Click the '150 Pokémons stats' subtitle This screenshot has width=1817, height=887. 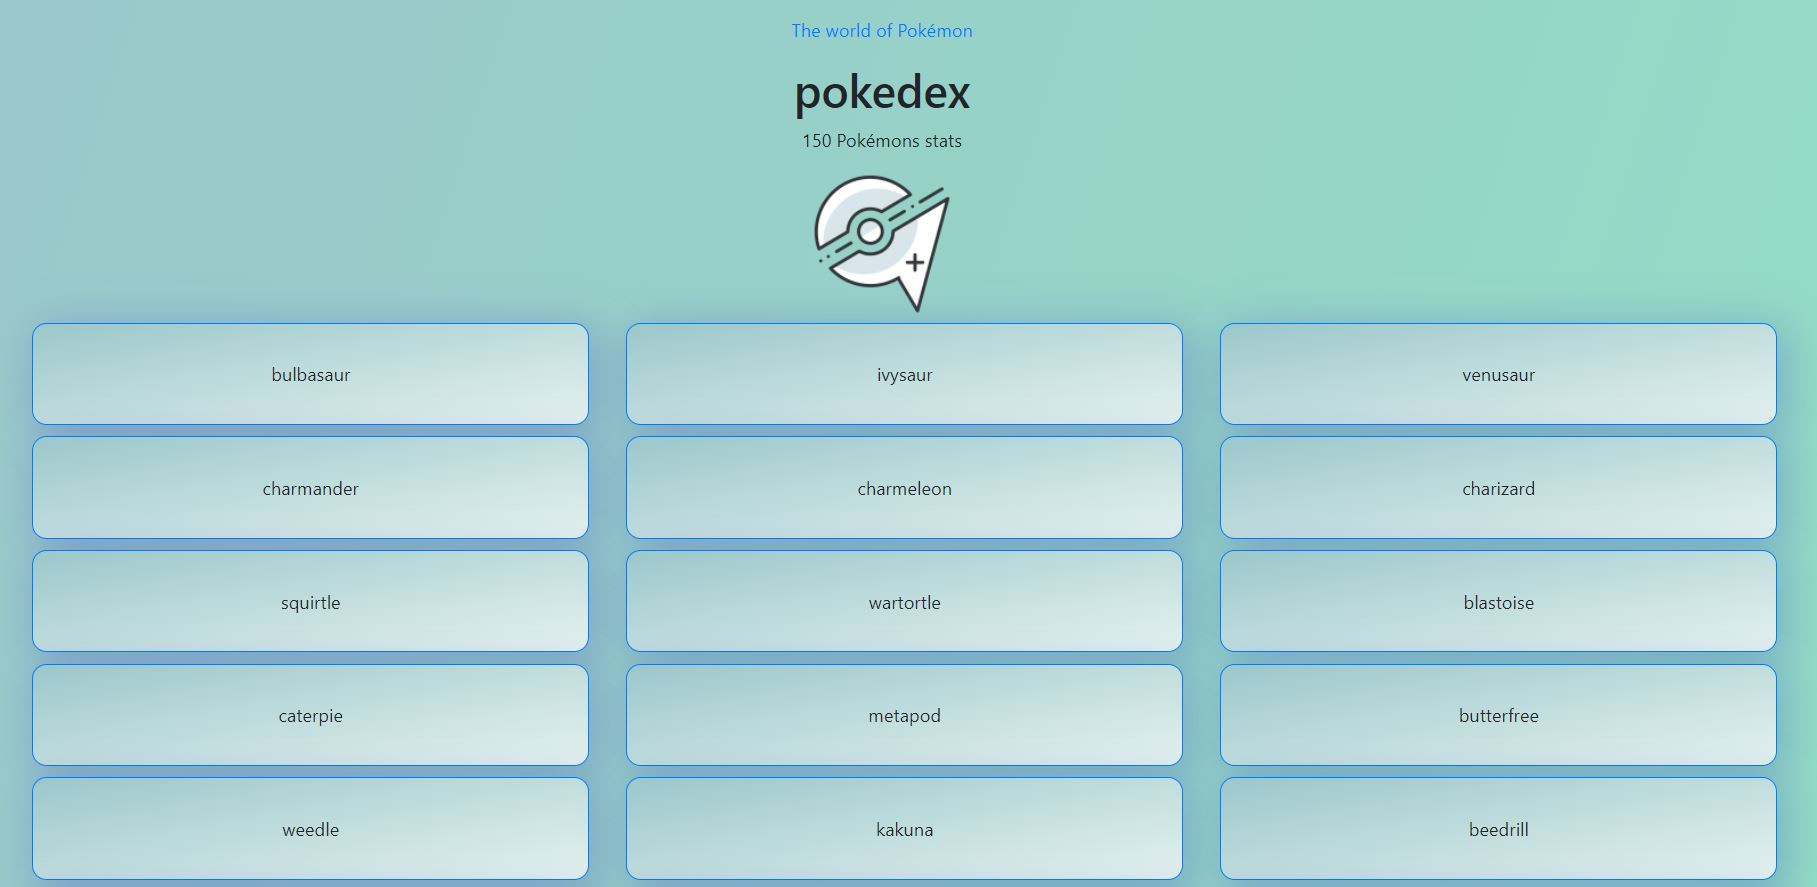(882, 141)
